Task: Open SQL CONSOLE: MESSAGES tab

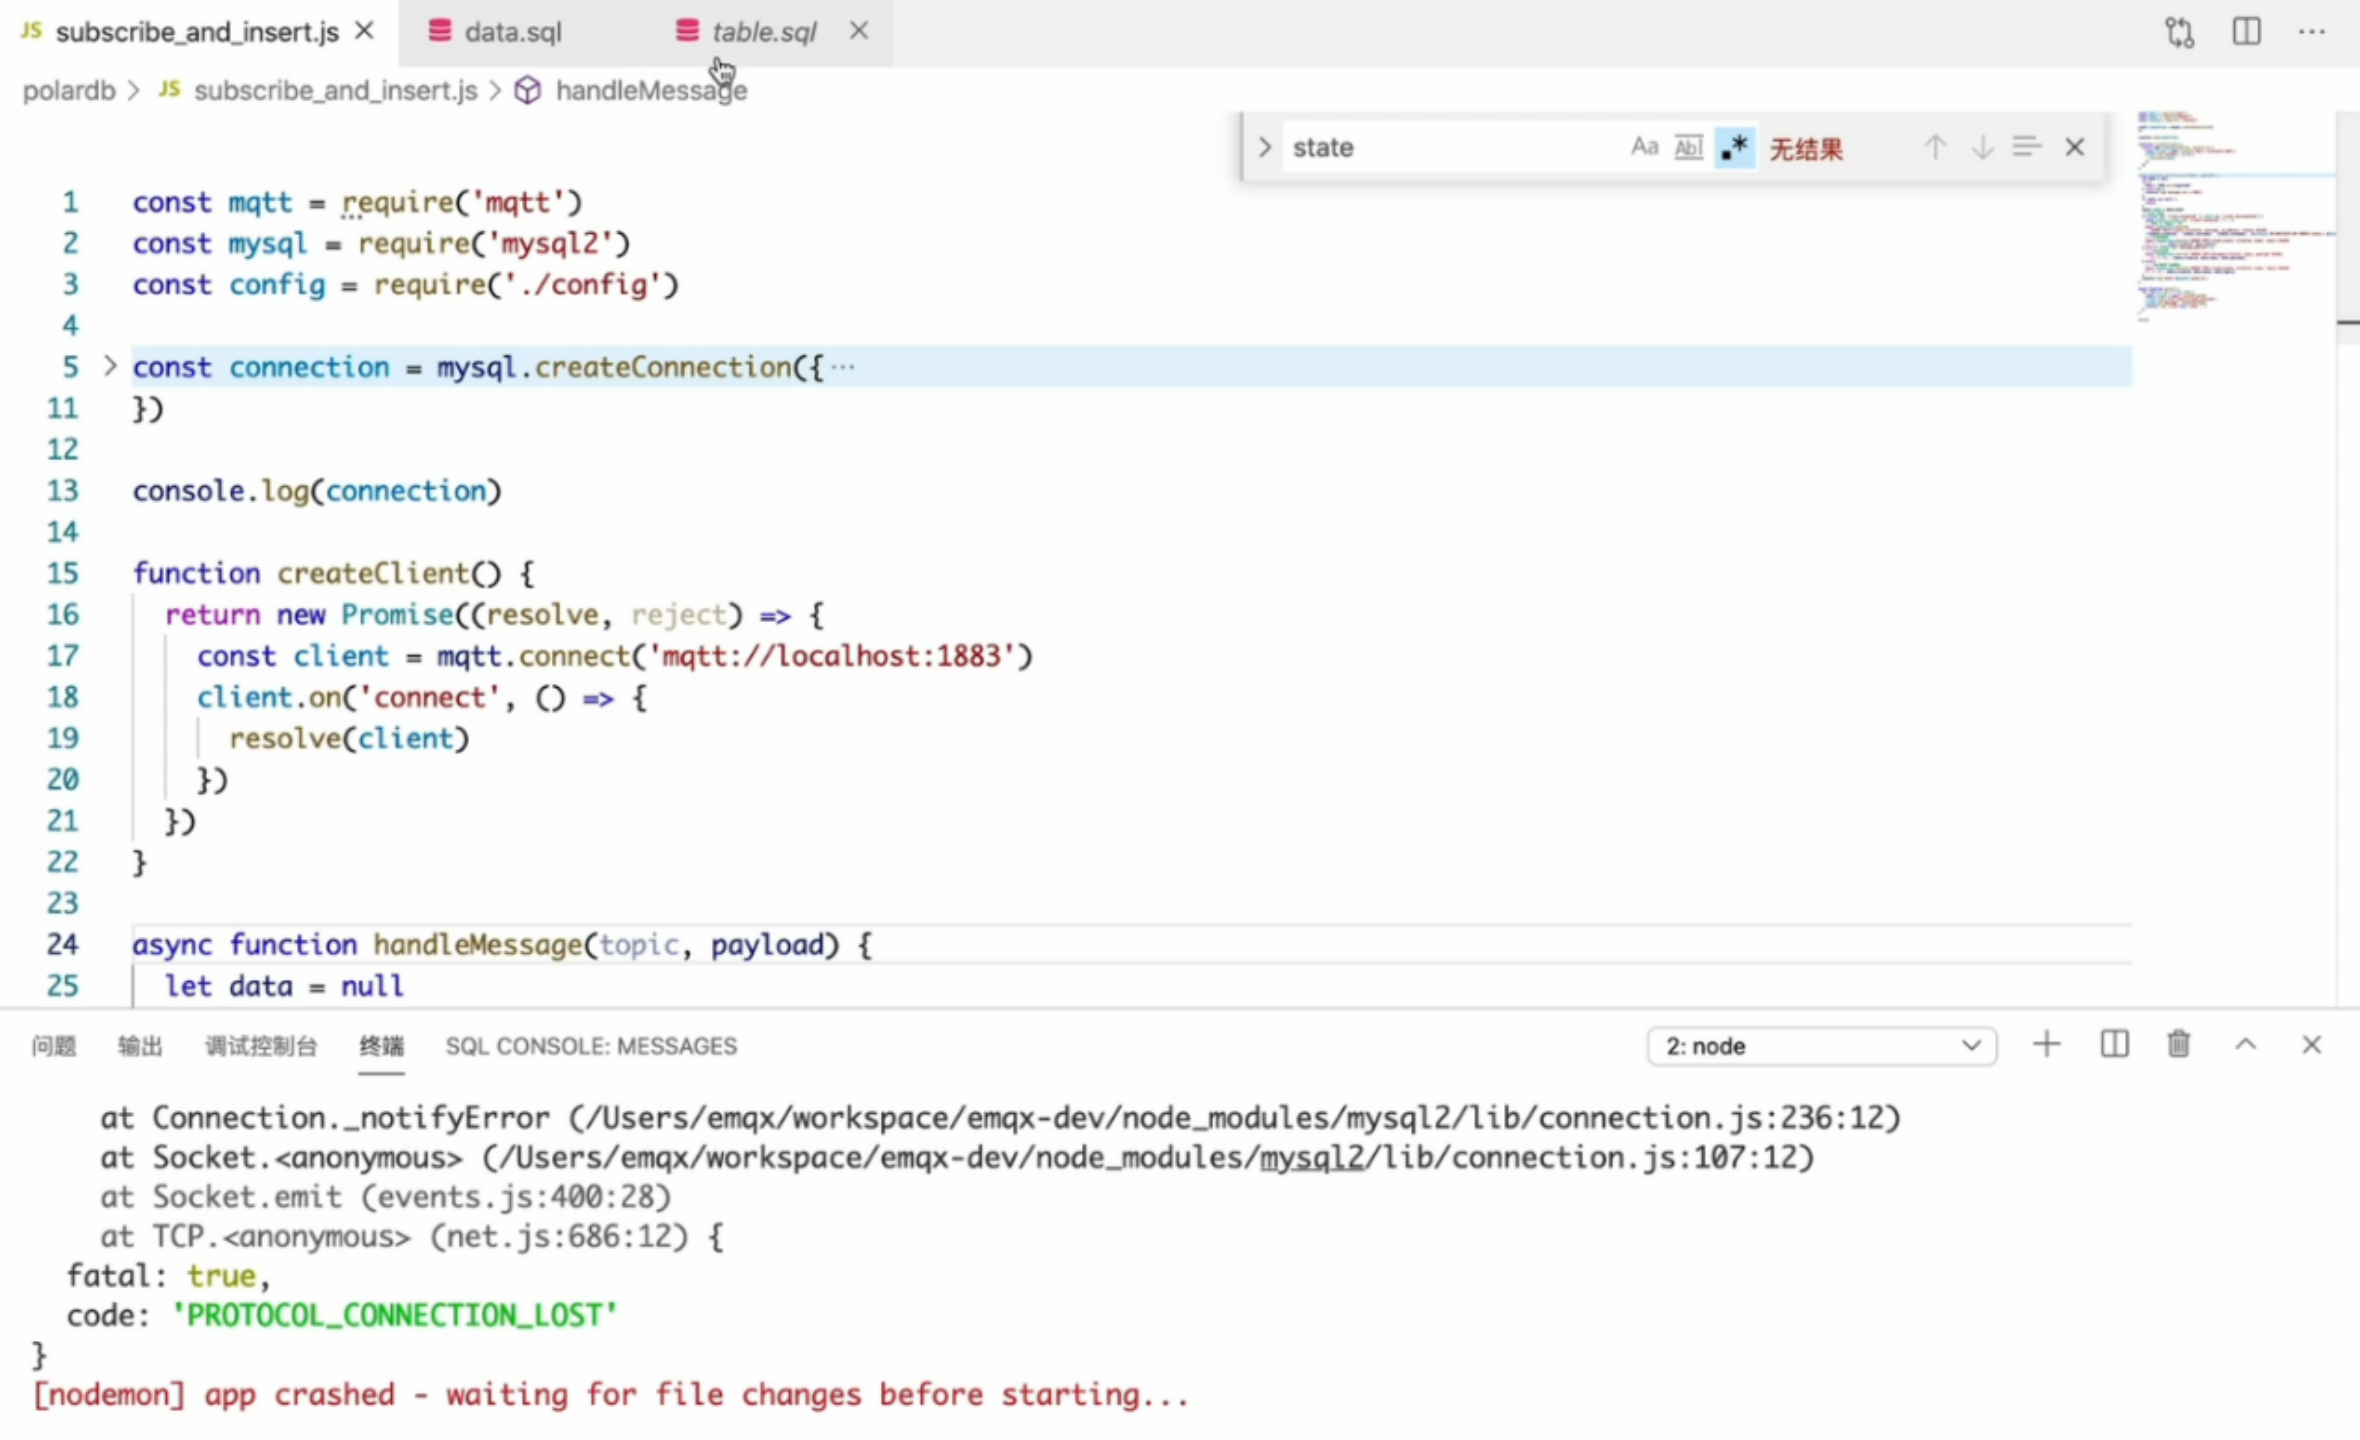Action: [591, 1046]
